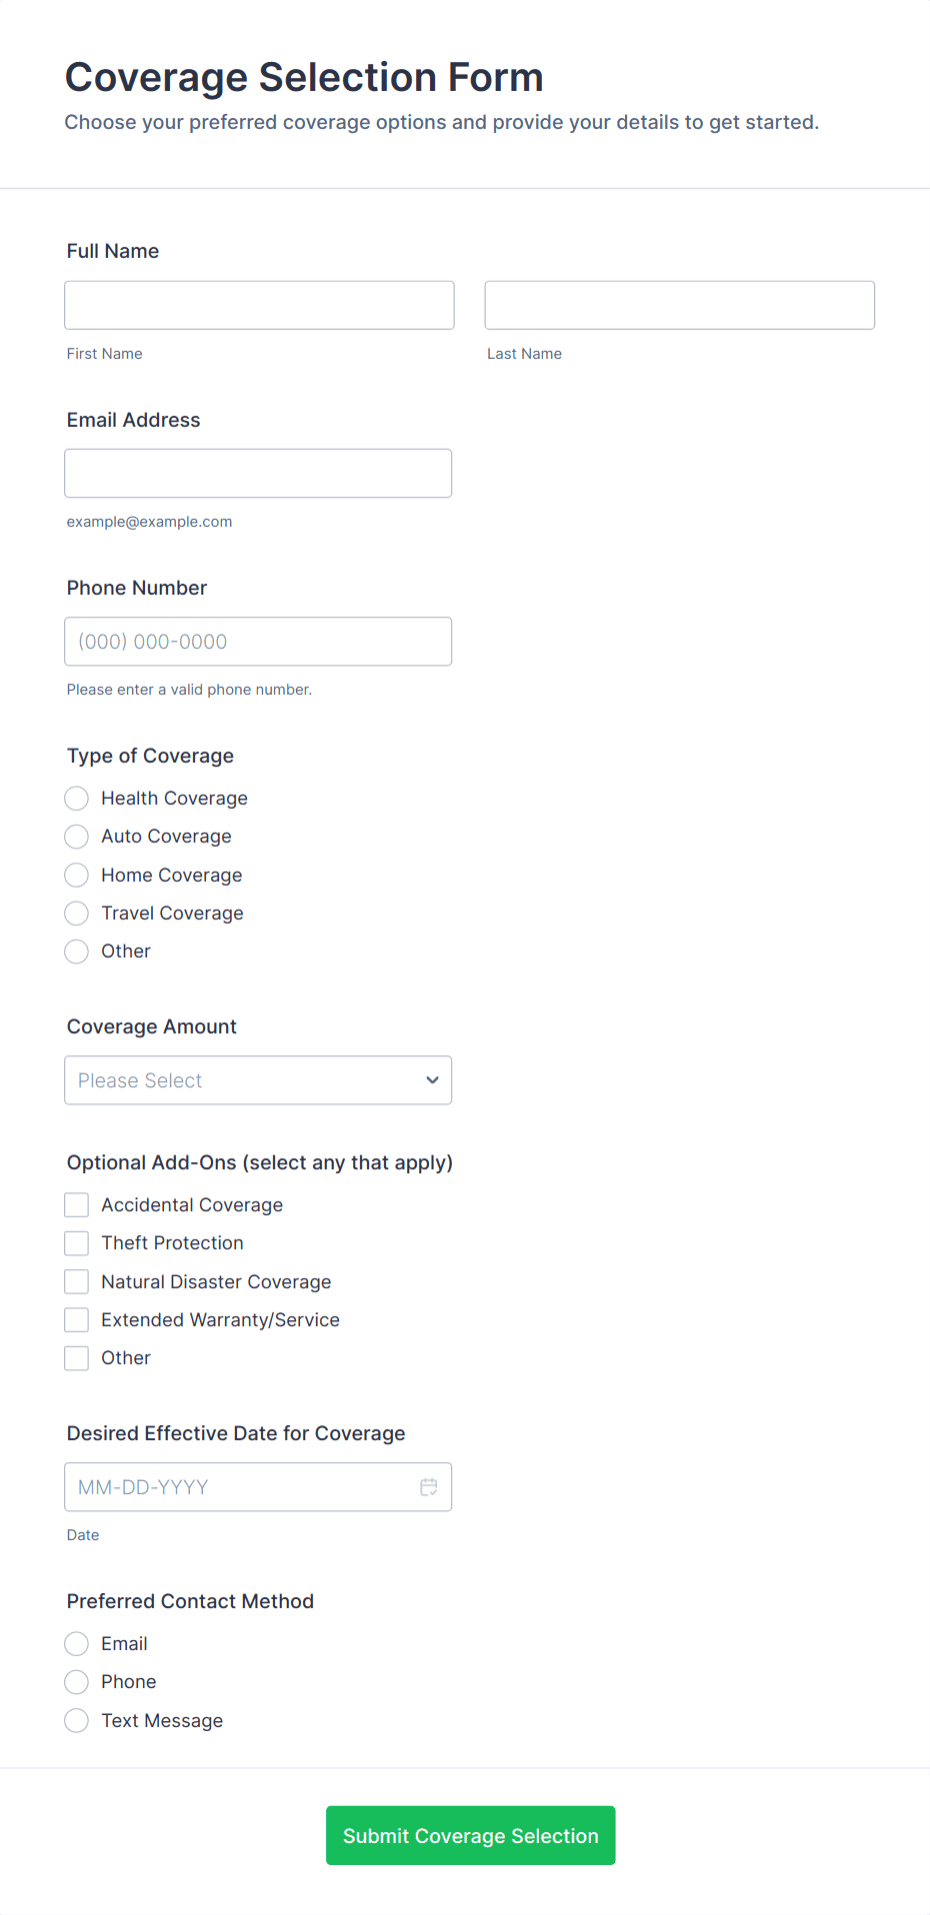The height and width of the screenshot is (1915, 930).
Task: Check the Other add-on option
Action: coord(76,1357)
